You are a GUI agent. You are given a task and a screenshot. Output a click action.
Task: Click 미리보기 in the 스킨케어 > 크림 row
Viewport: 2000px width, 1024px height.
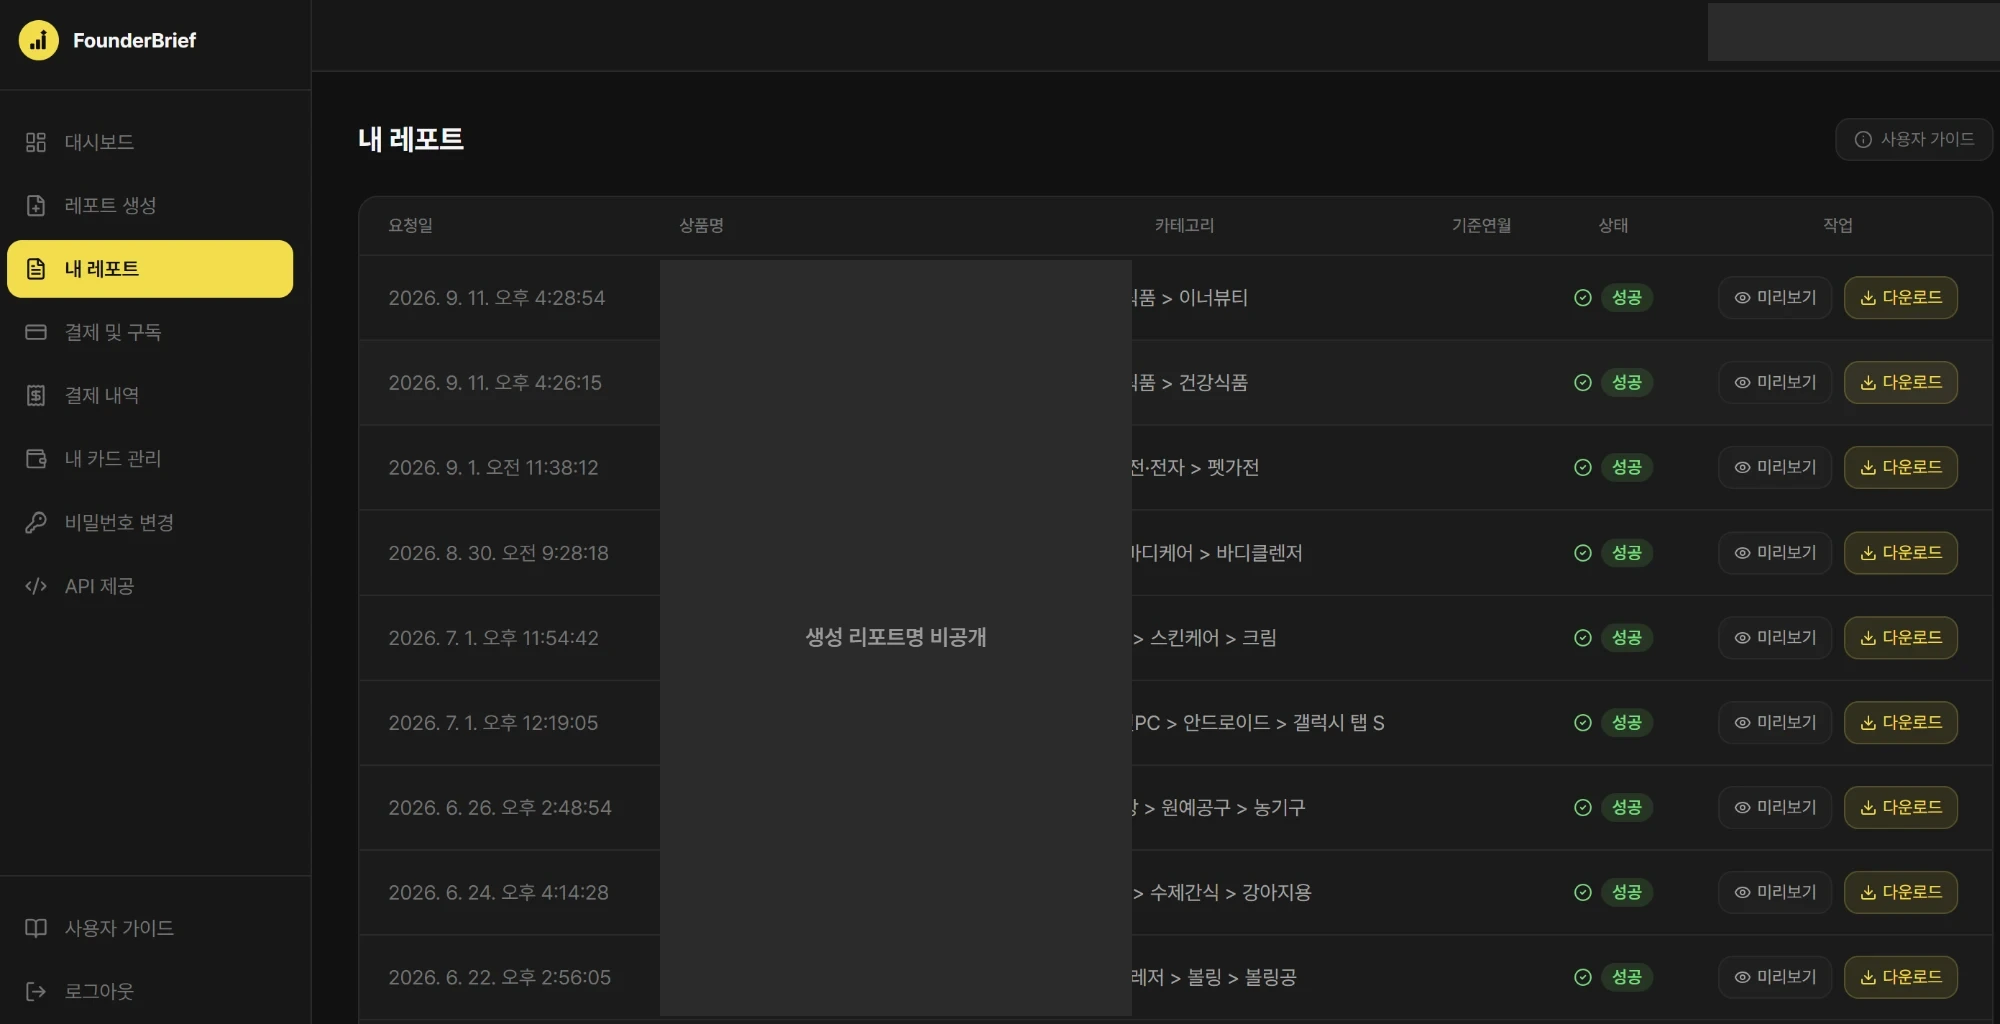click(1775, 638)
